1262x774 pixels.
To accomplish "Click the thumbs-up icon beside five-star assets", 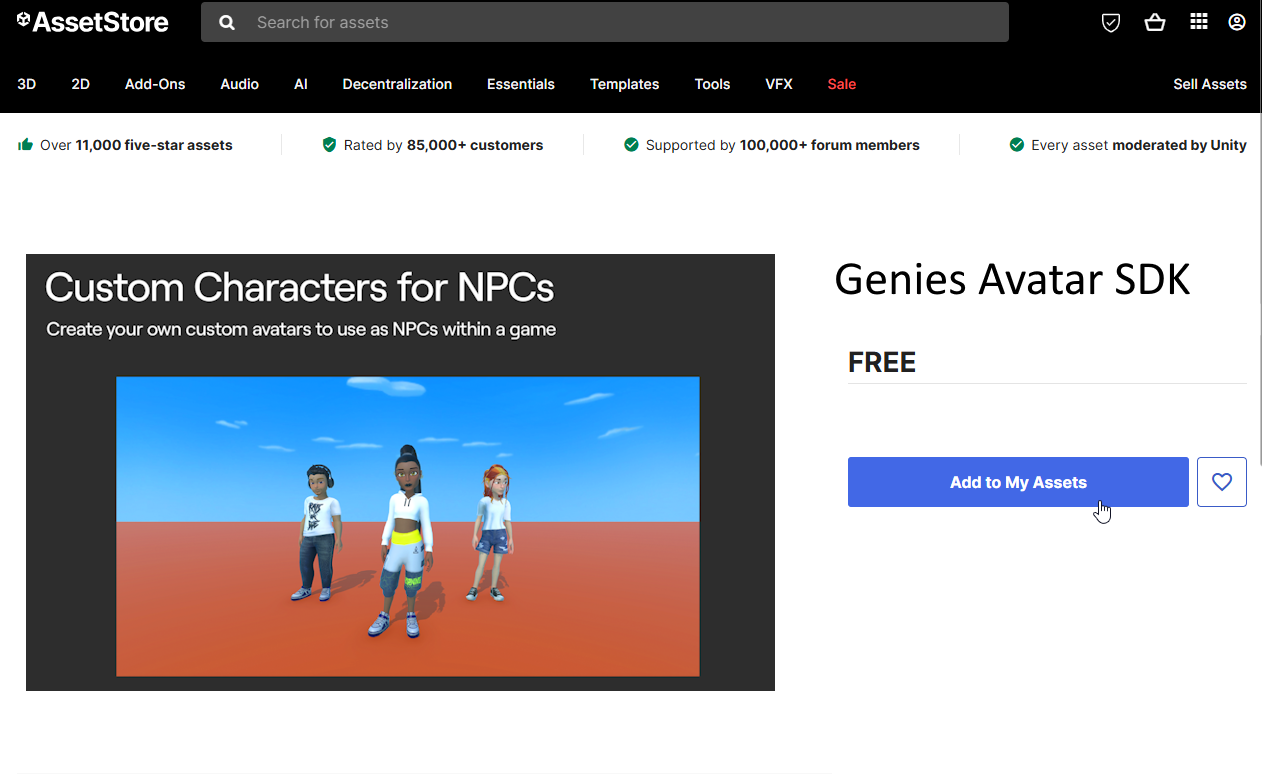I will point(24,144).
